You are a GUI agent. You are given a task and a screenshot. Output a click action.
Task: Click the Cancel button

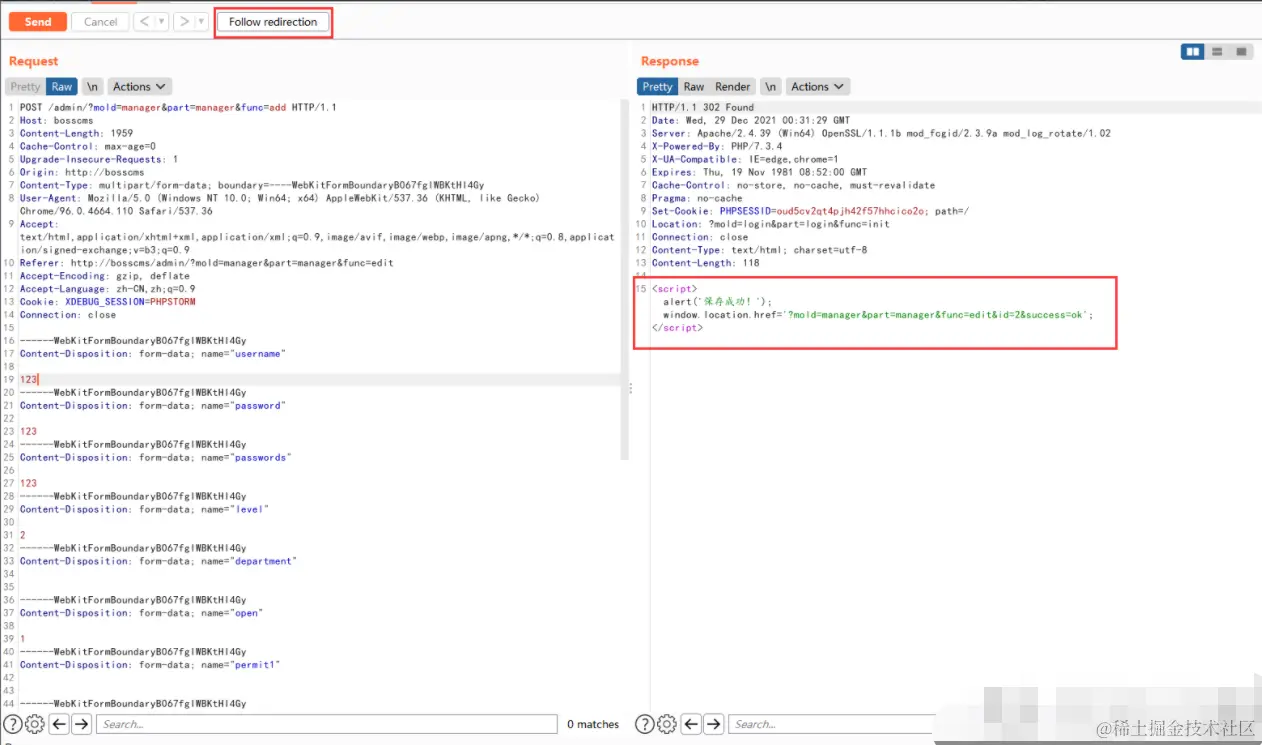[x=100, y=22]
